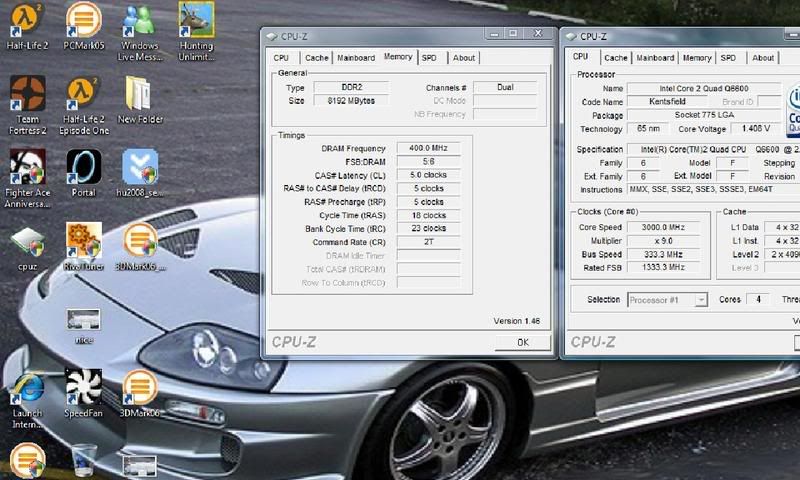Open the New Folder on desktop
The image size is (800, 480).
pos(140,99)
